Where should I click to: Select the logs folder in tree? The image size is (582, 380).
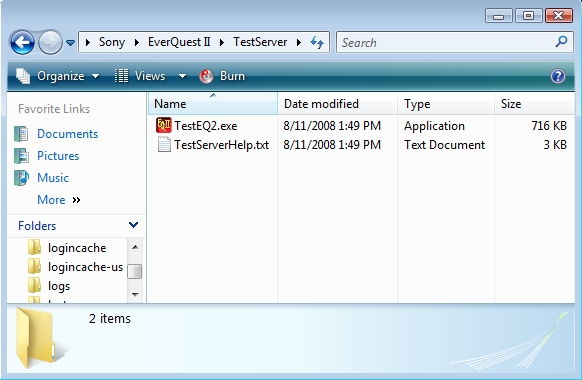point(59,286)
